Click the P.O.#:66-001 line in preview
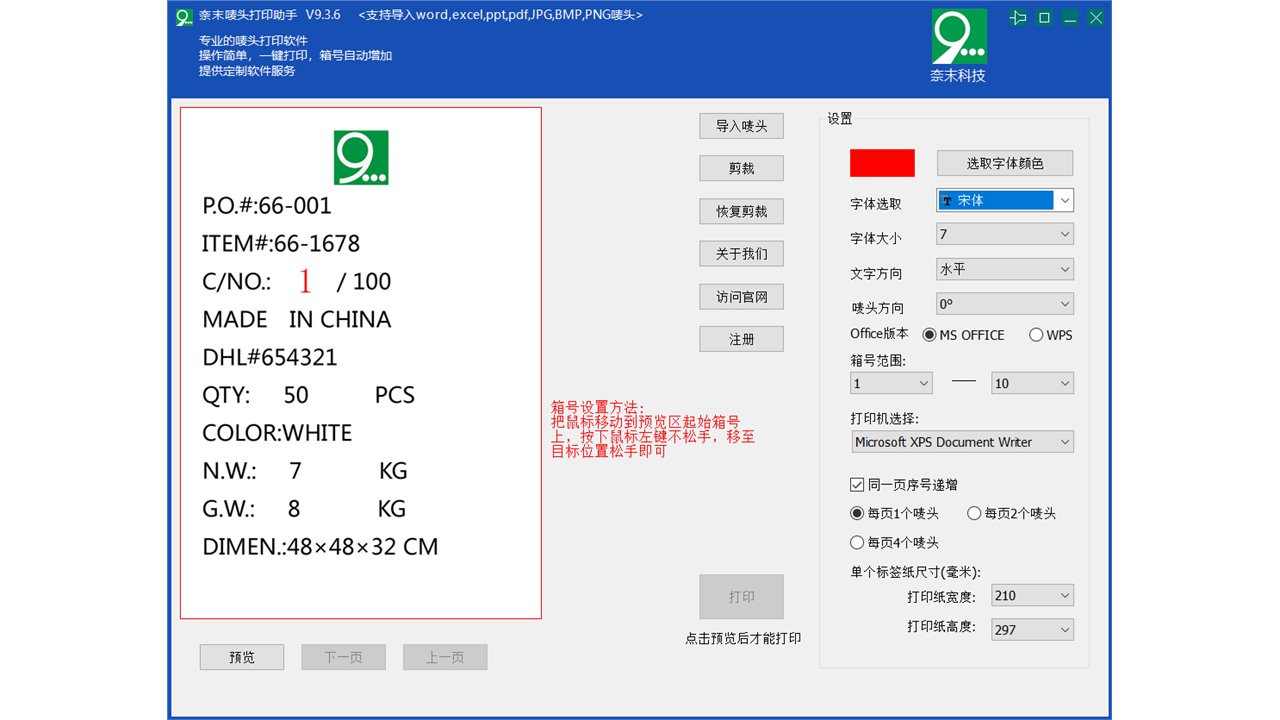 [267, 206]
